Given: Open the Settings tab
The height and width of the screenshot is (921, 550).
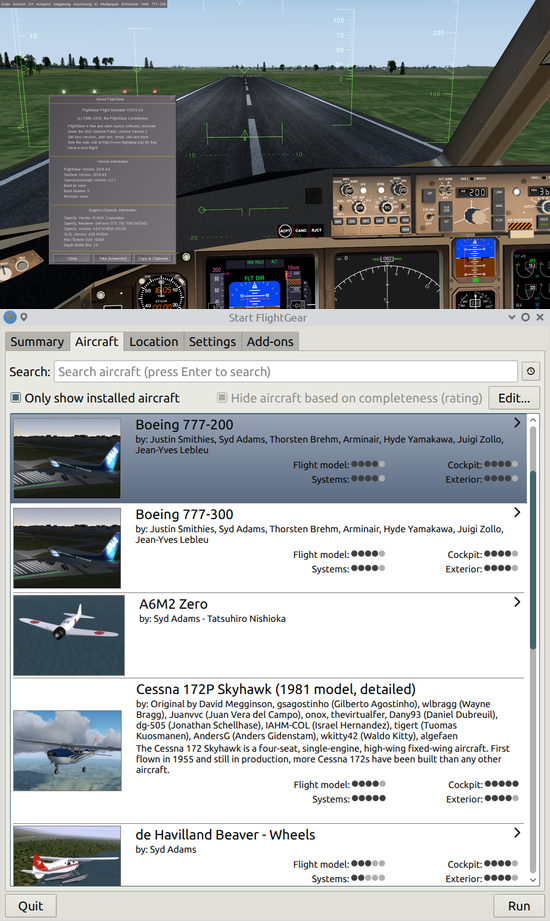Looking at the screenshot, I should (212, 341).
